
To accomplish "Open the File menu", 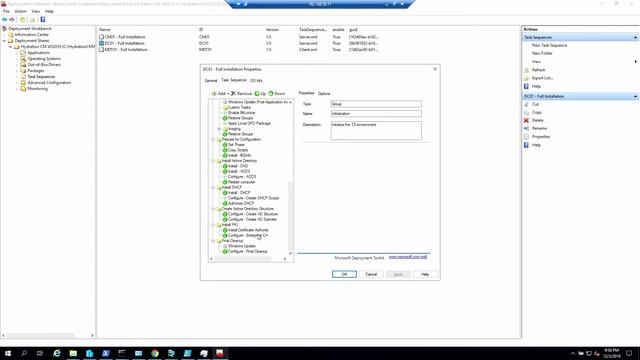I will [6, 11].
